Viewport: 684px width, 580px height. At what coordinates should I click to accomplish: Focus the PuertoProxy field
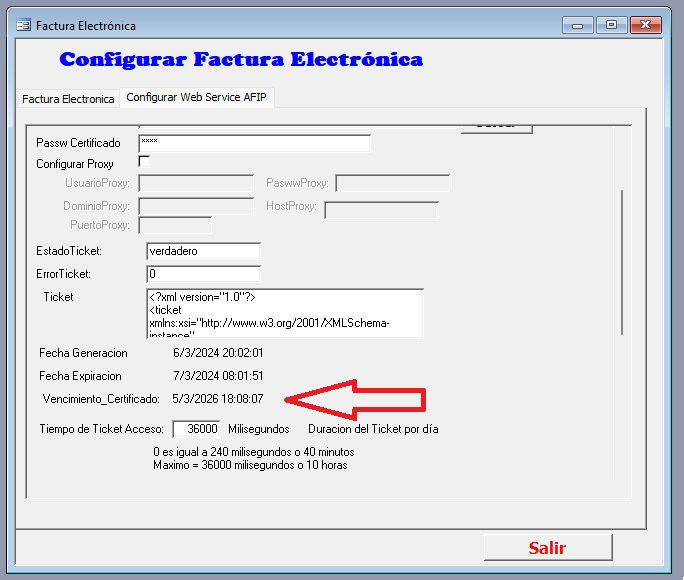pyautogui.click(x=174, y=226)
